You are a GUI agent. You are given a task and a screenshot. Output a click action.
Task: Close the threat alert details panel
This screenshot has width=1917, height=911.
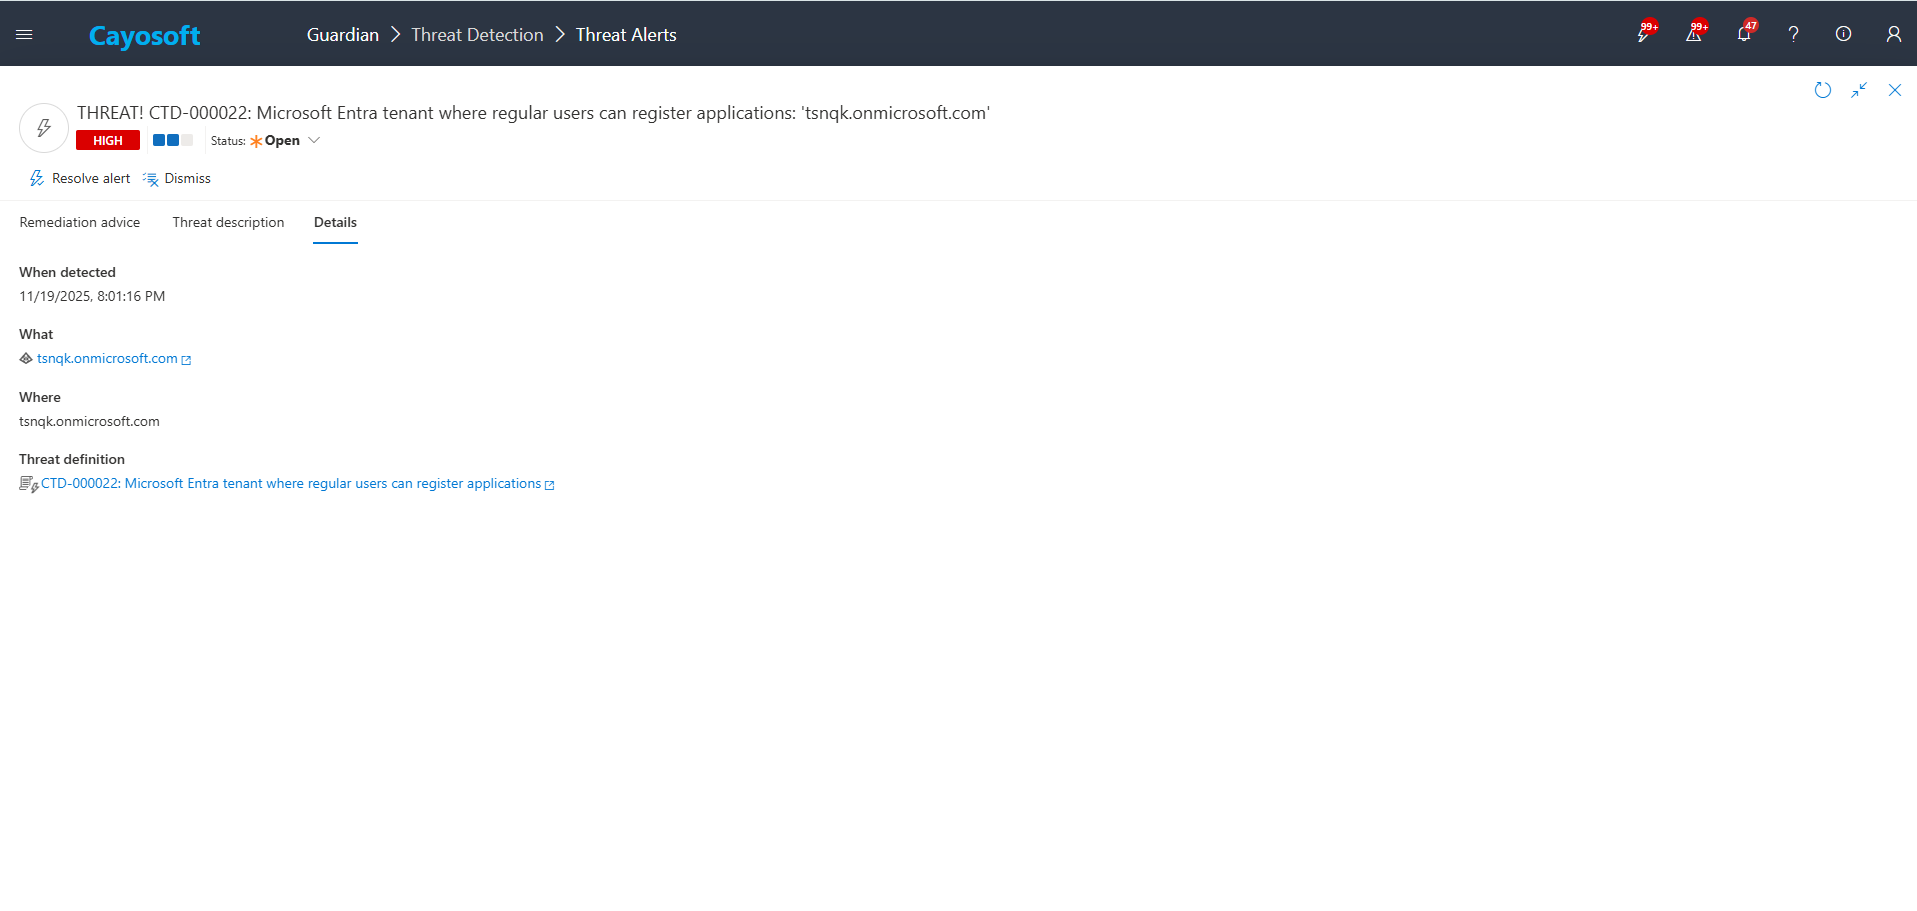pyautogui.click(x=1894, y=90)
